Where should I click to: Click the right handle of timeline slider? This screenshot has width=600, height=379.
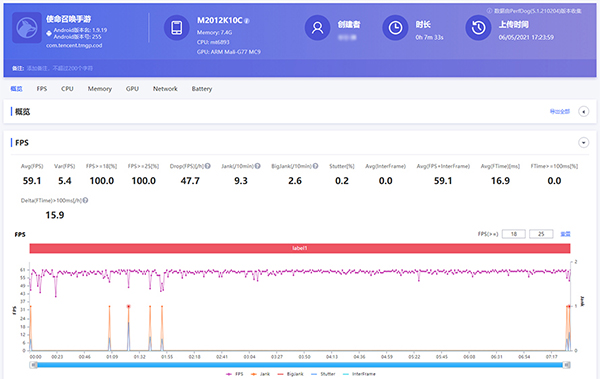click(567, 365)
